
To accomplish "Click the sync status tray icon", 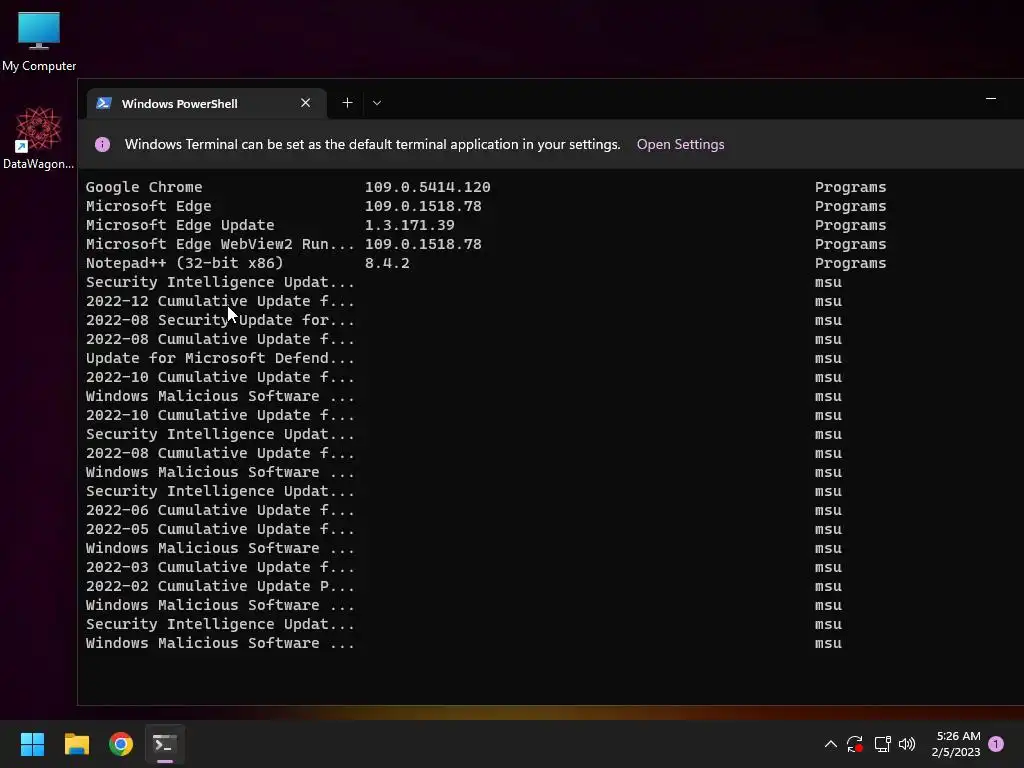I will coord(855,744).
